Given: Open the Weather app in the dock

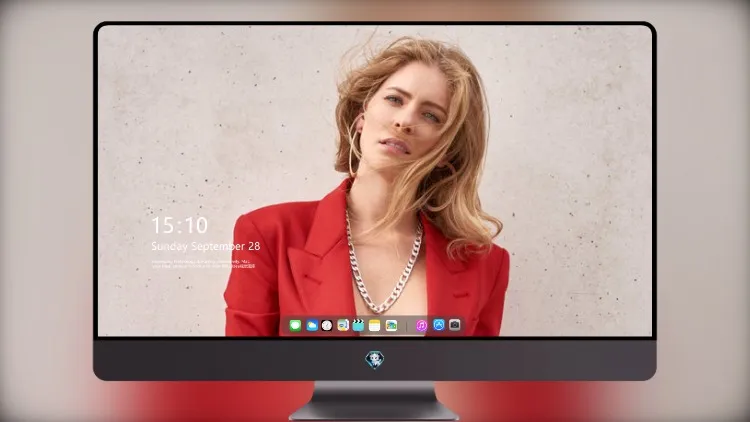Looking at the screenshot, I should click(312, 326).
